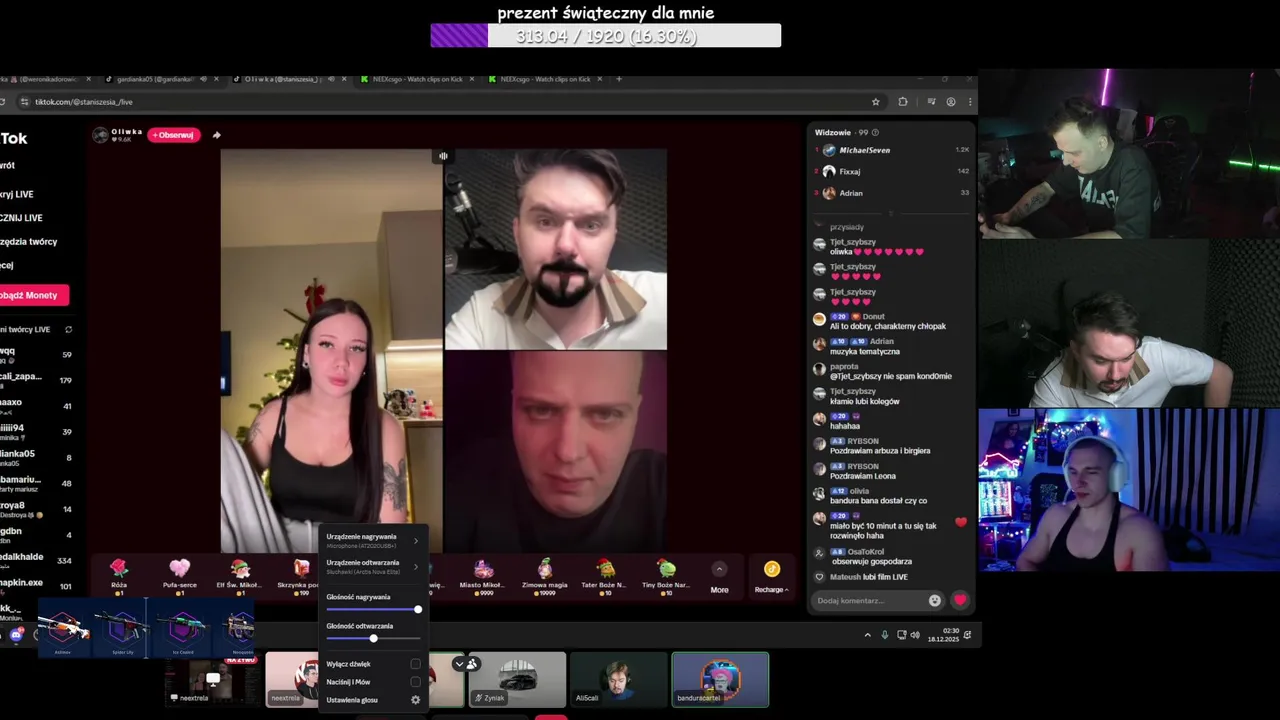Click the microphone icon in system tray

pyautogui.click(x=884, y=635)
